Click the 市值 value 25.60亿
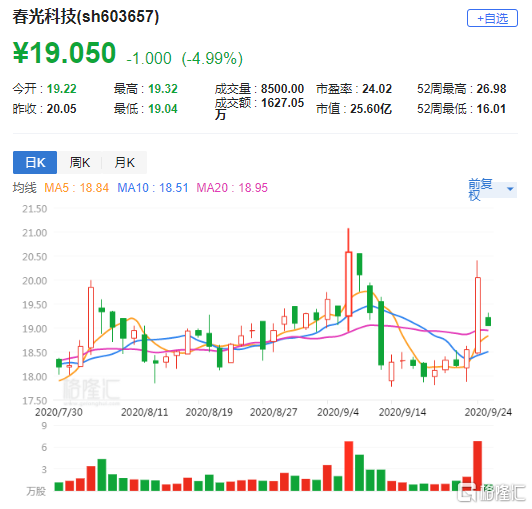This screenshot has width=532, height=509. tap(371, 109)
